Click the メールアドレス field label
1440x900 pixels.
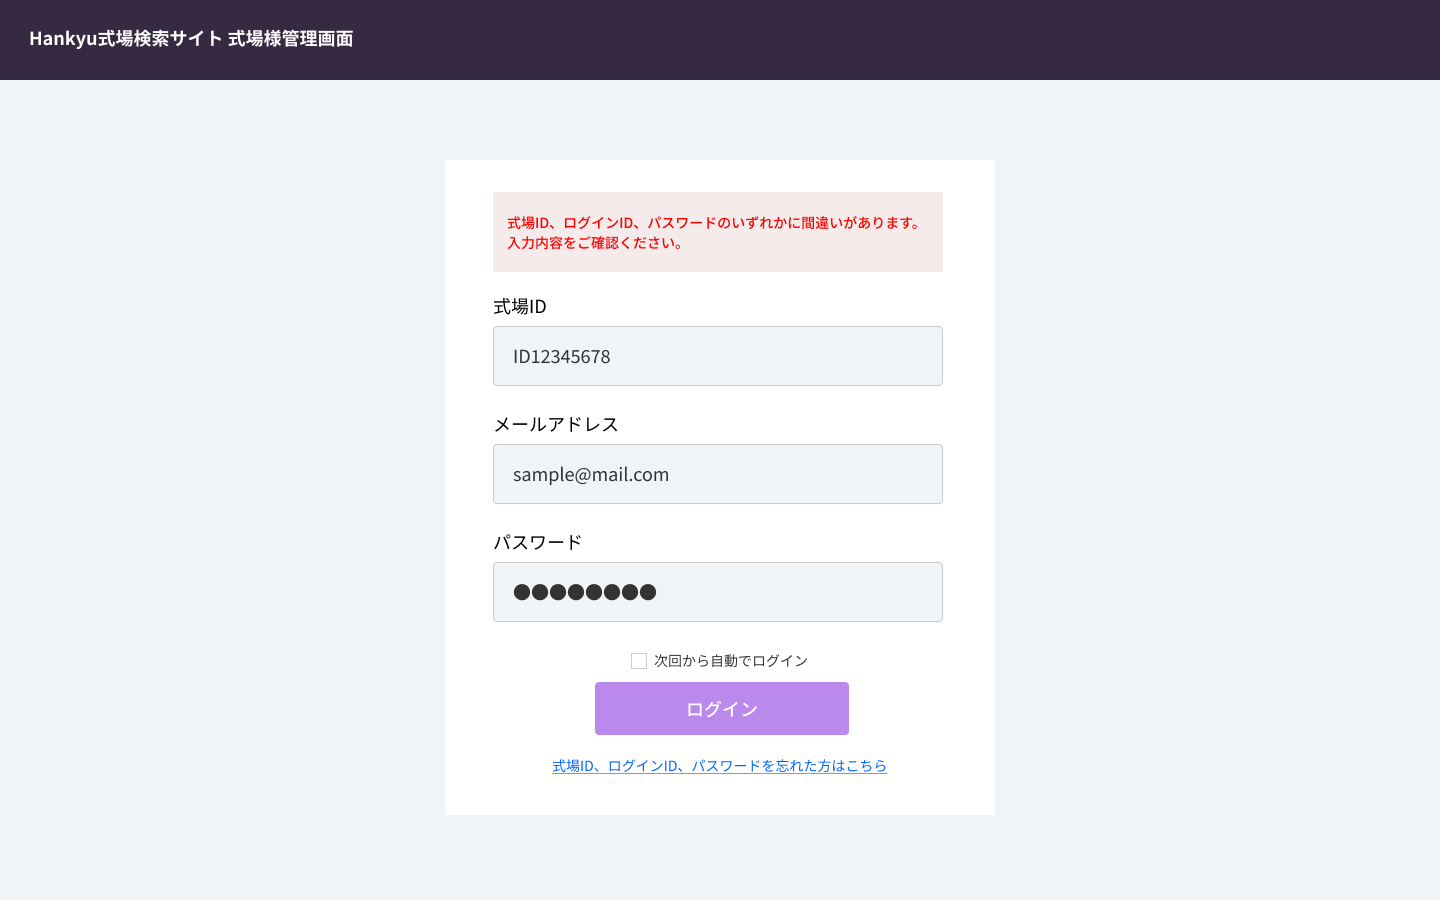[556, 424]
